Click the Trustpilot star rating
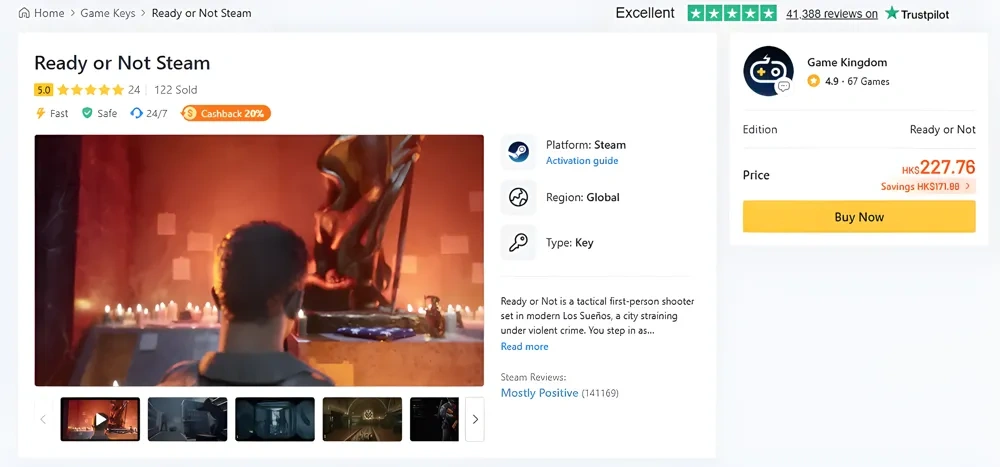The width and height of the screenshot is (1000, 467). [732, 14]
